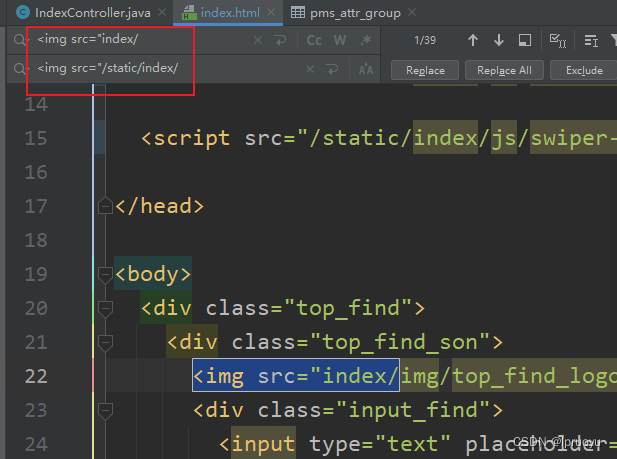Switch to the IndexController.java tab
Screen dimensions: 617x459
pyautogui.click(x=92, y=13)
